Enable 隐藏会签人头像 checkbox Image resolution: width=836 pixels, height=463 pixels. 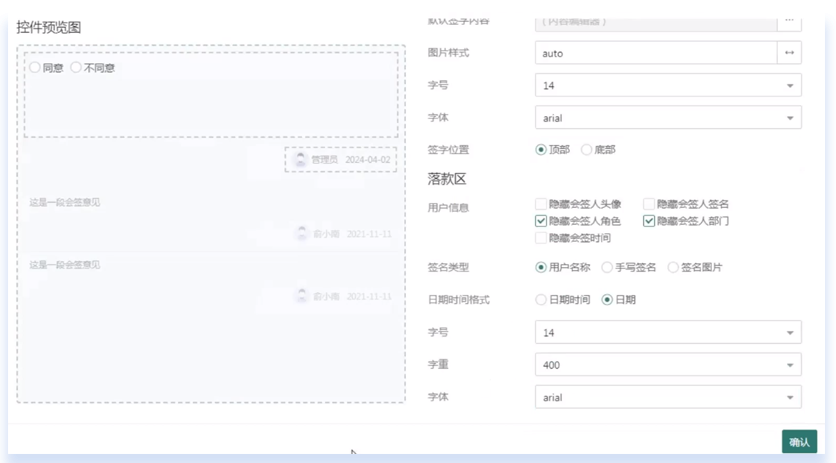(541, 204)
